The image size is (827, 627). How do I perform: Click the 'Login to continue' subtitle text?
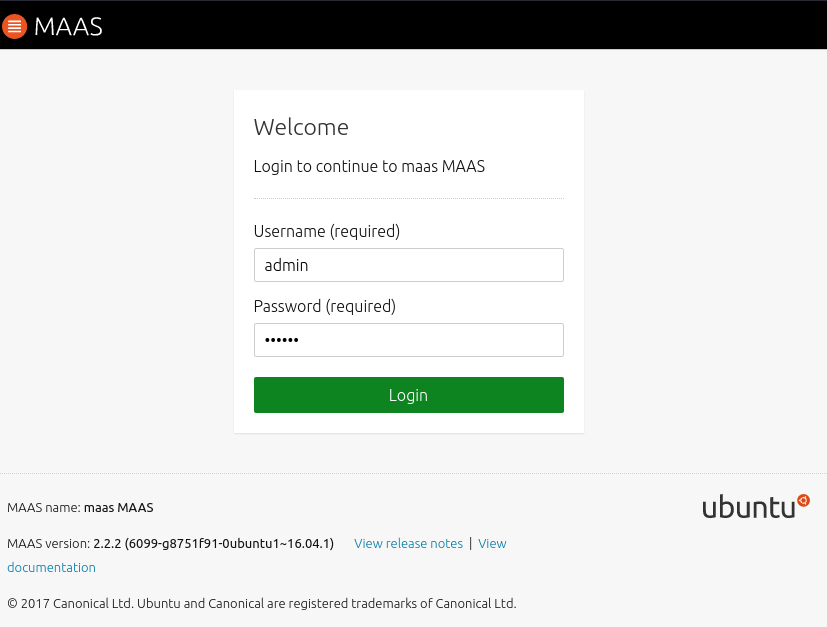pos(369,166)
